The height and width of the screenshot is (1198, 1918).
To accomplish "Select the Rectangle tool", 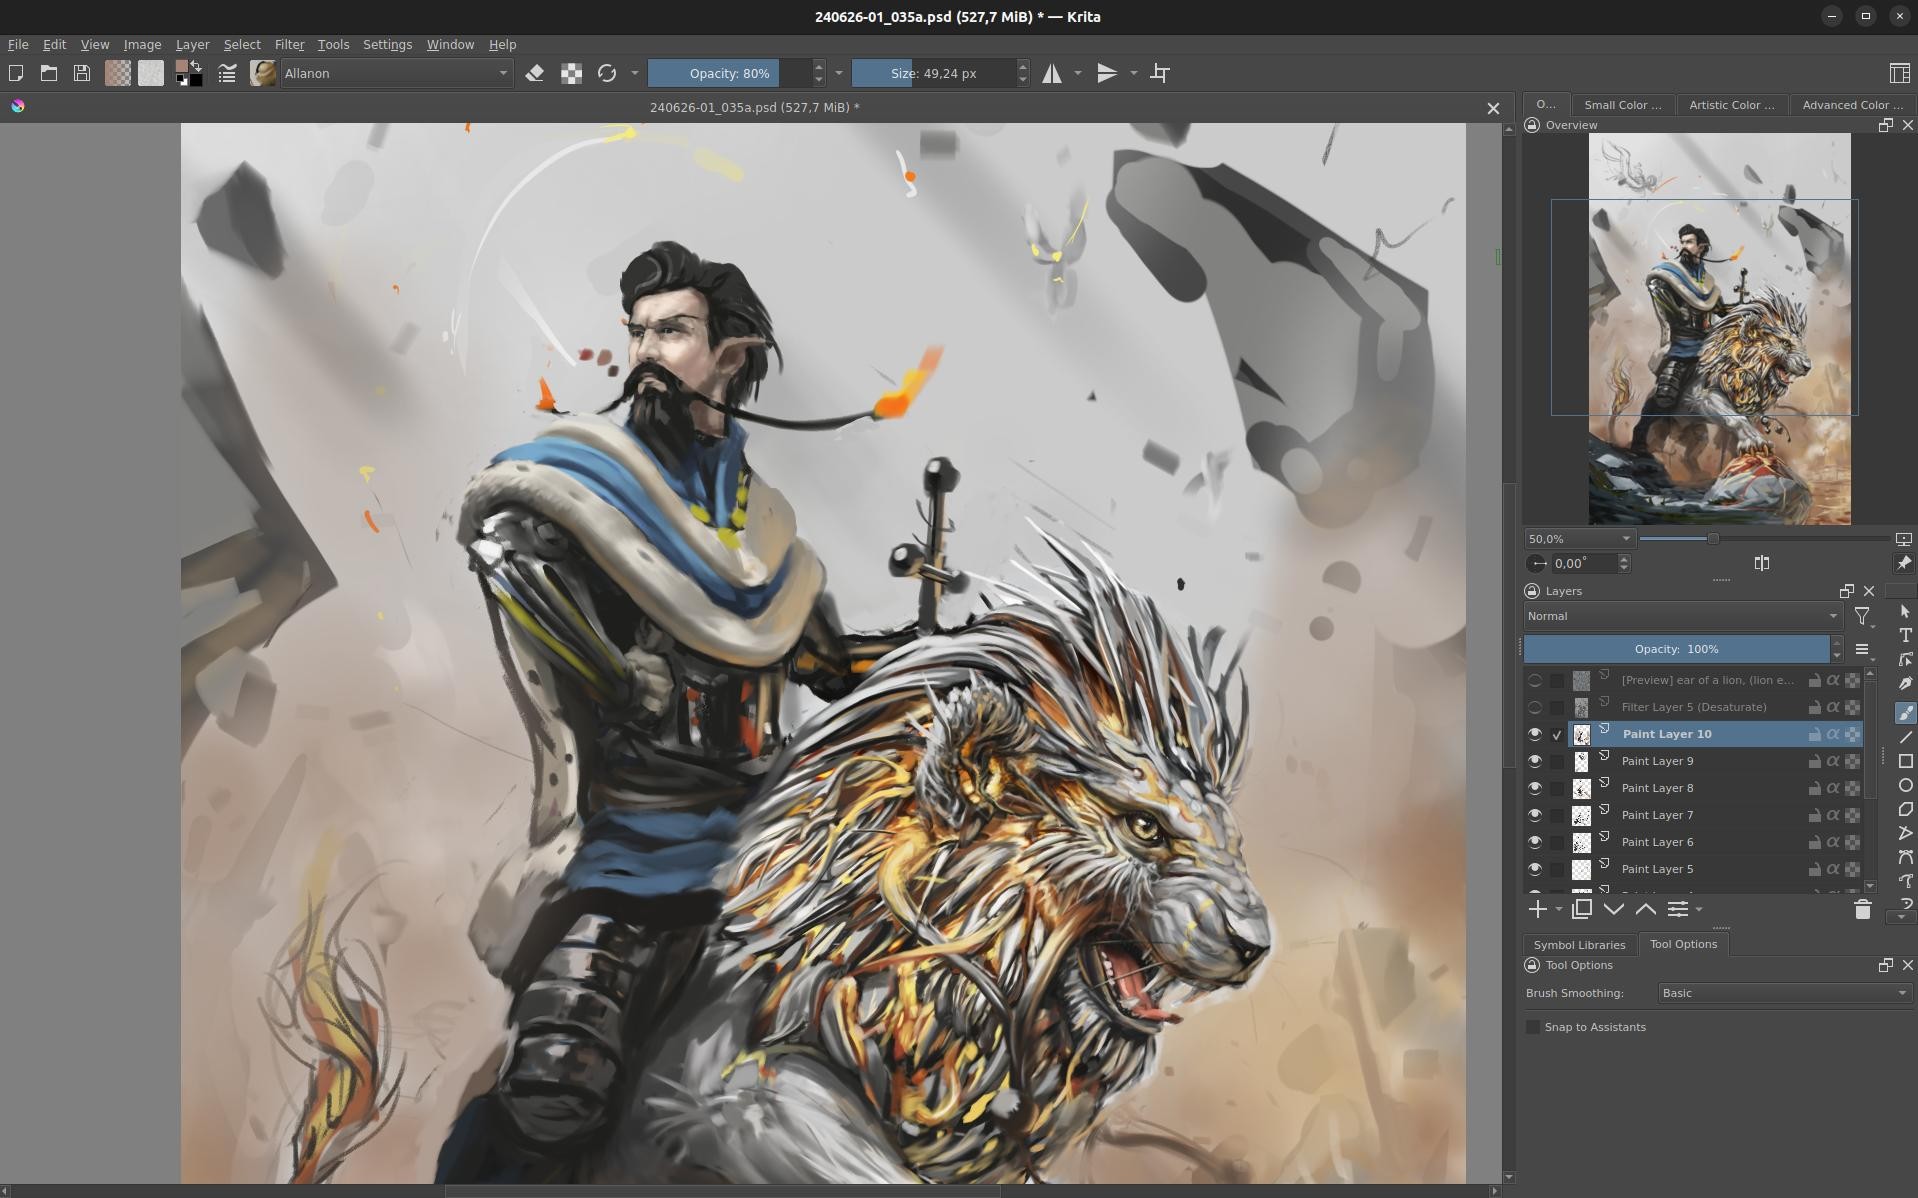I will click(x=1906, y=762).
